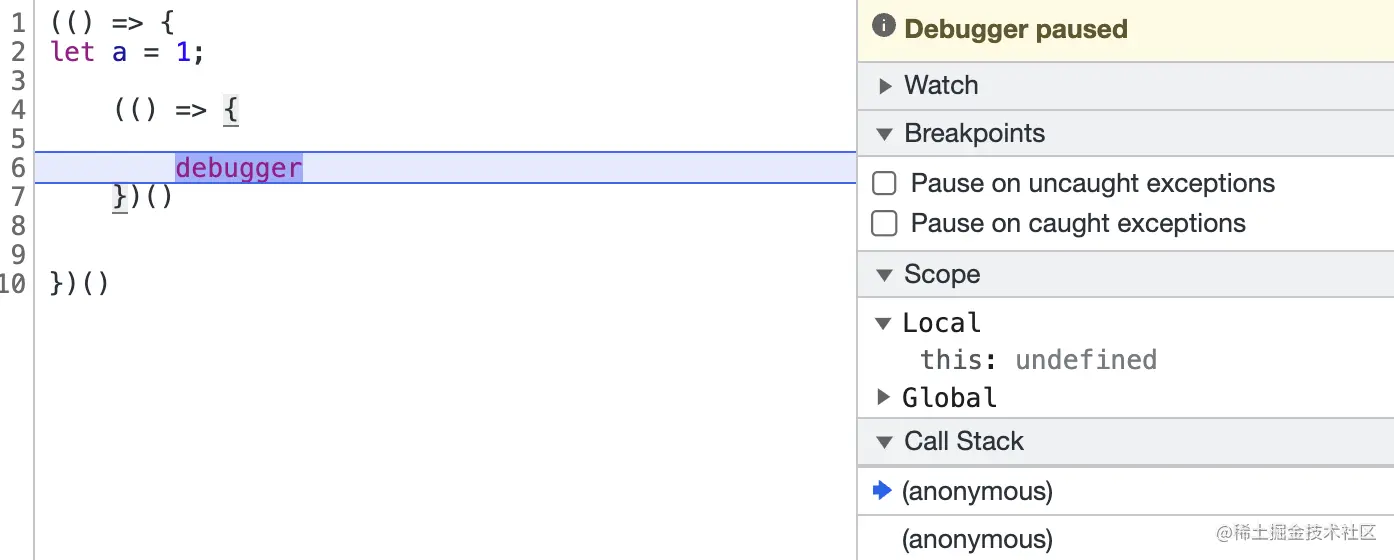Click line number 4 in the gutter

pos(18,110)
